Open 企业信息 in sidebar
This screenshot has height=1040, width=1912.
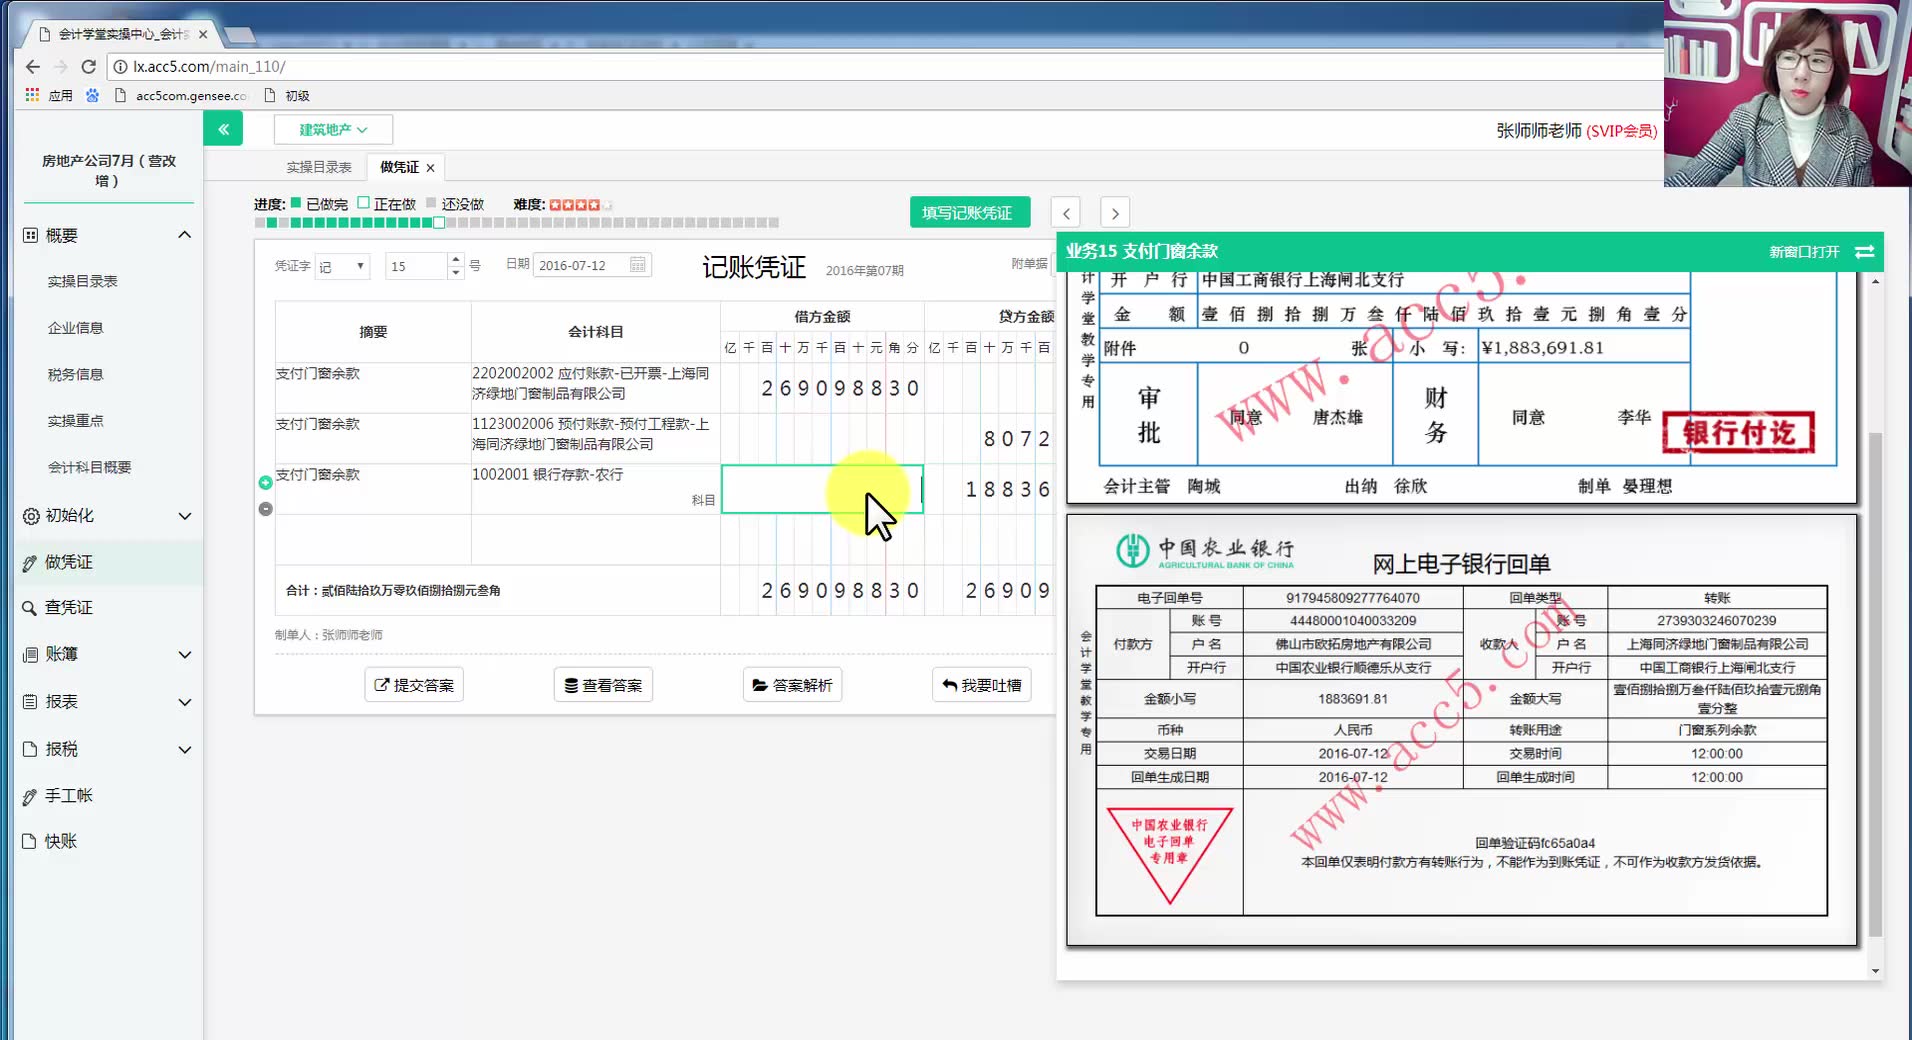[75, 328]
